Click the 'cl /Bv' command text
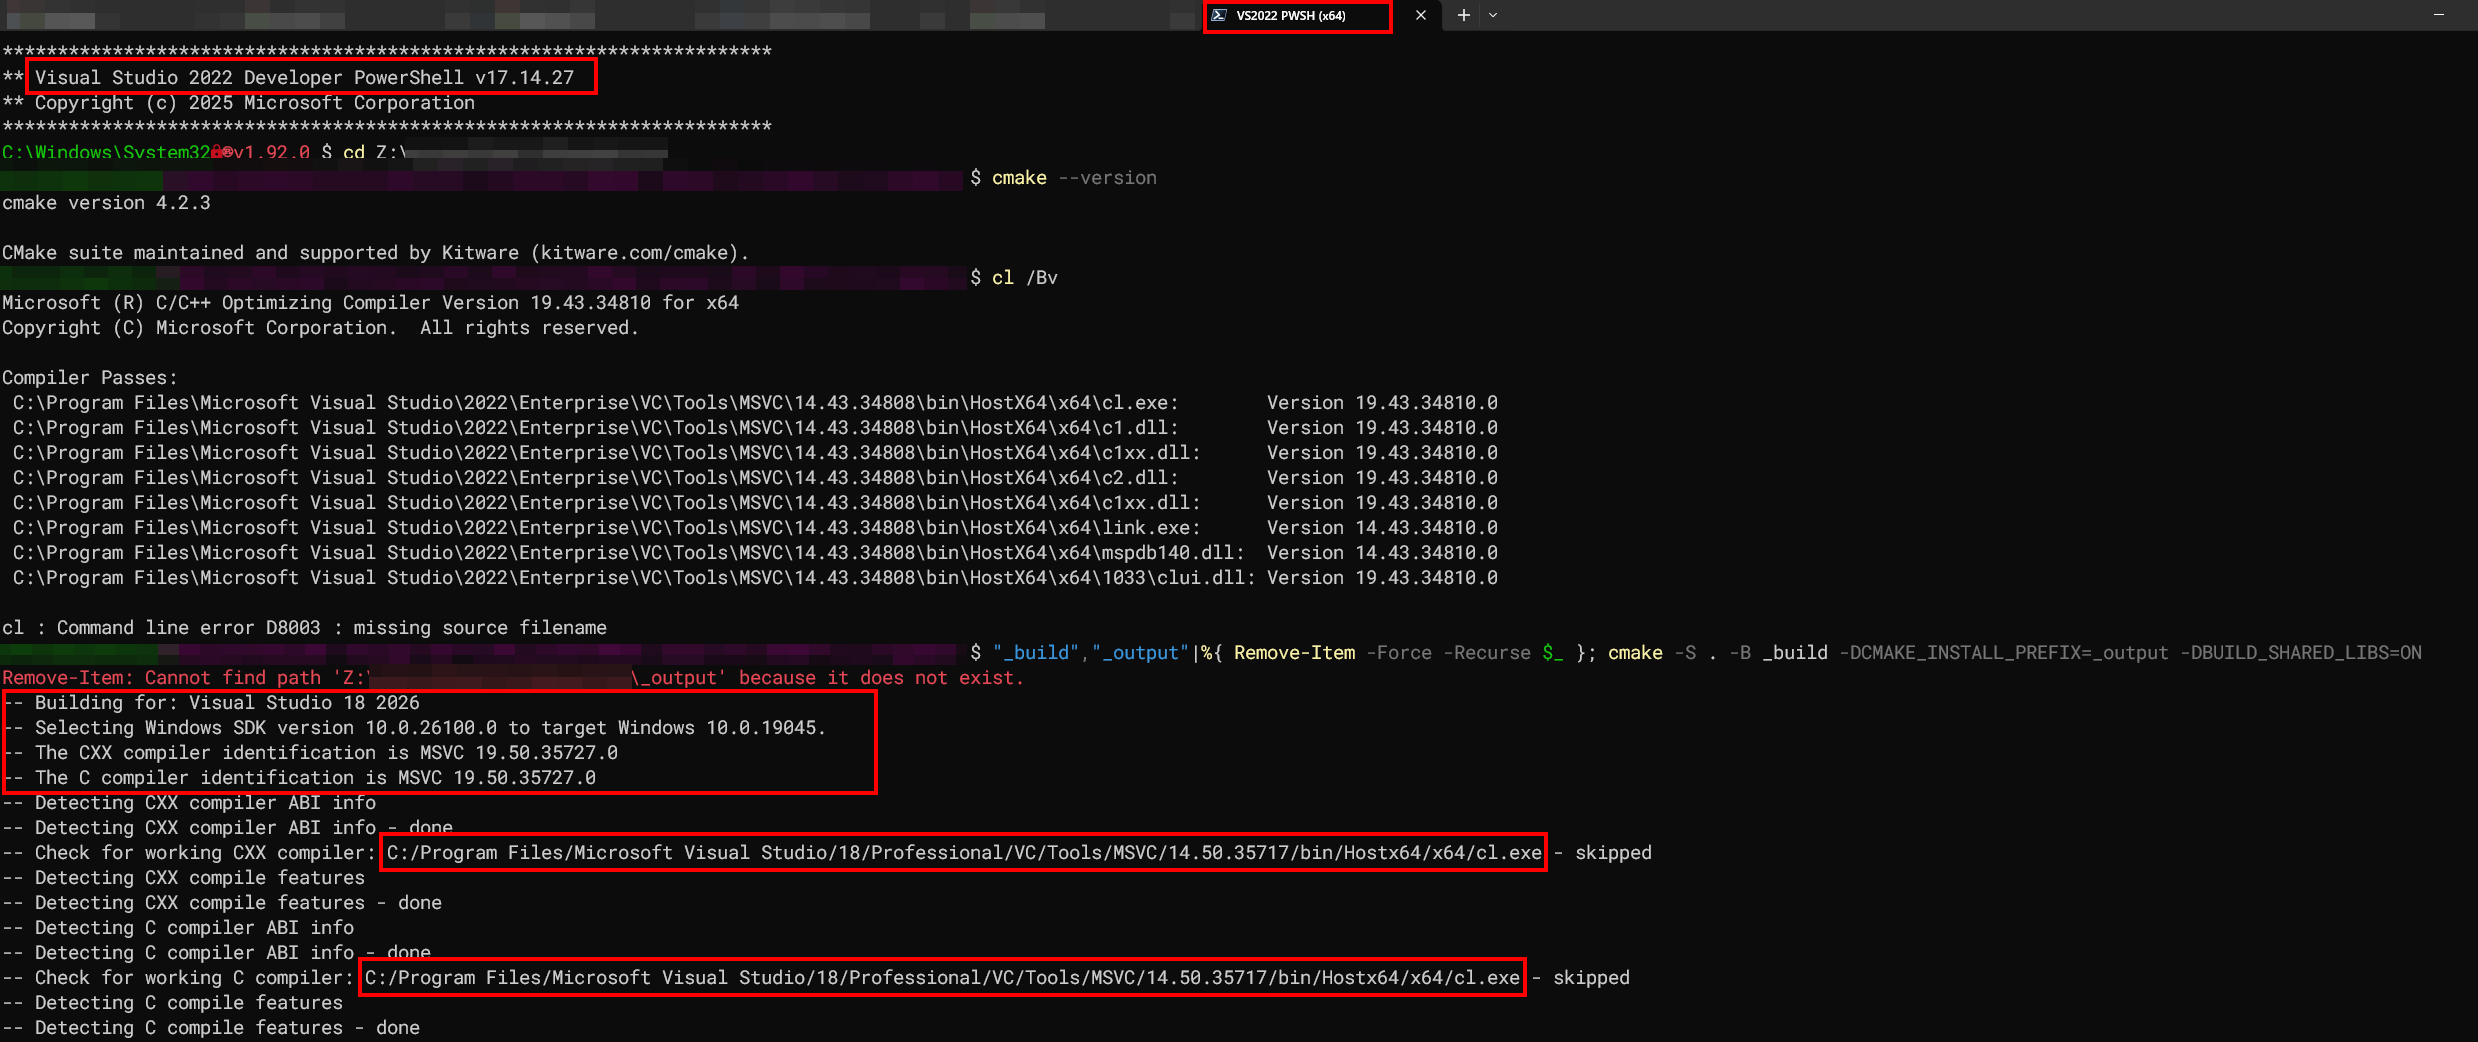Screen dimensions: 2478x1042 pyautogui.click(x=1024, y=278)
